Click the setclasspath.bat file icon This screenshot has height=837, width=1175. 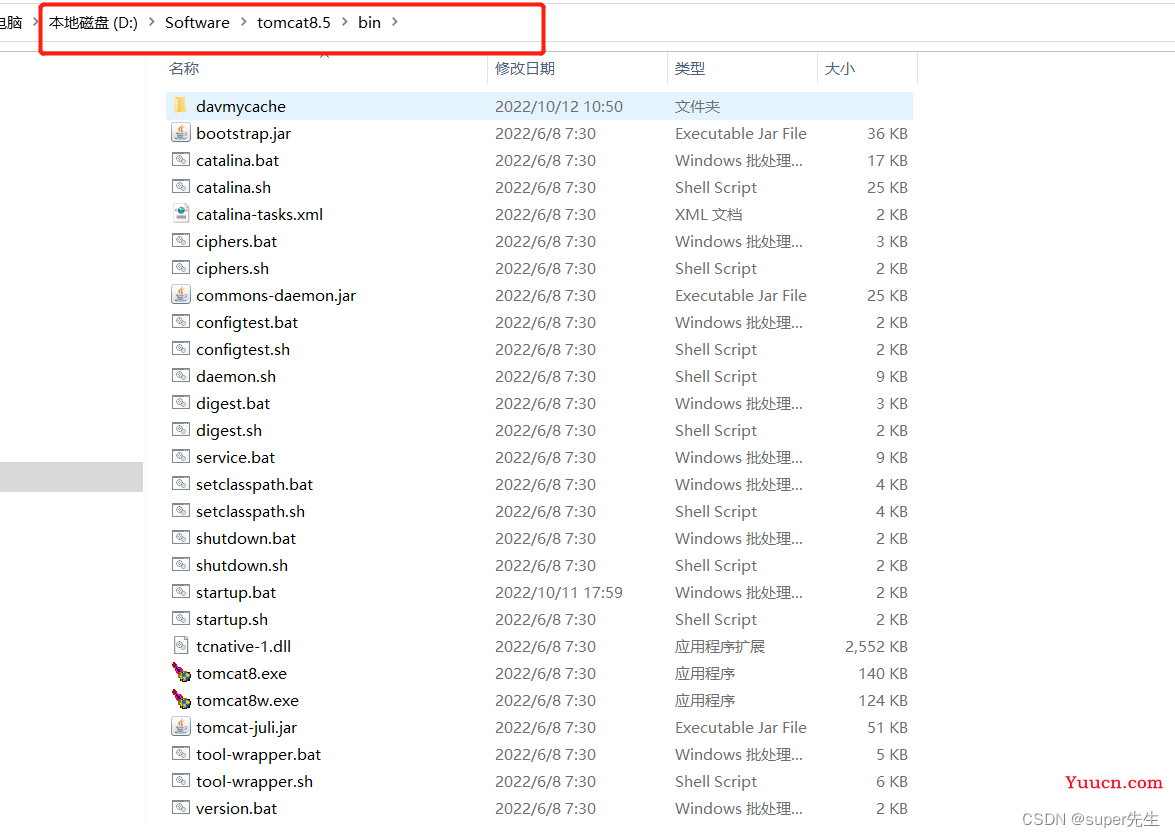tap(181, 483)
